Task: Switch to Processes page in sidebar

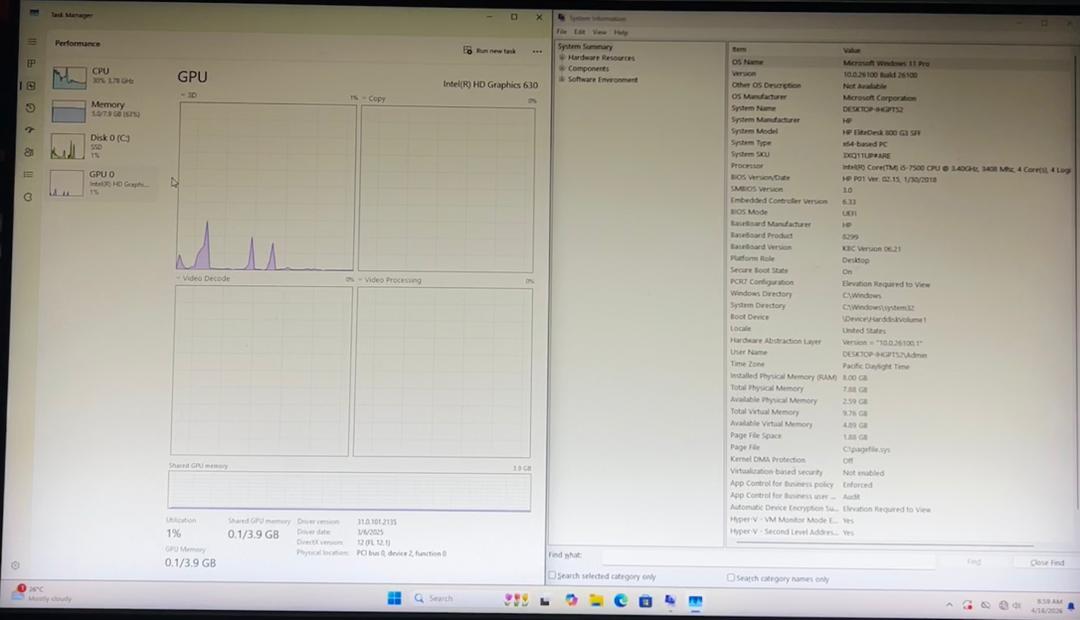Action: click(32, 64)
